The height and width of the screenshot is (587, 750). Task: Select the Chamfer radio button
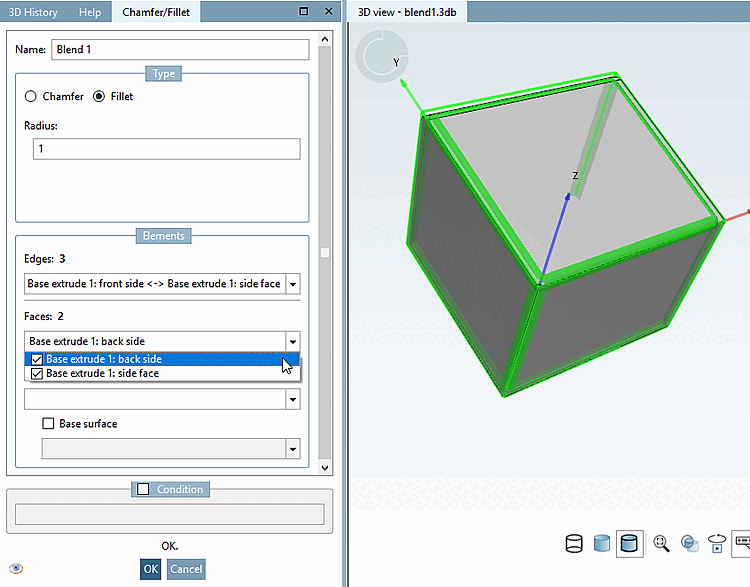[31, 96]
